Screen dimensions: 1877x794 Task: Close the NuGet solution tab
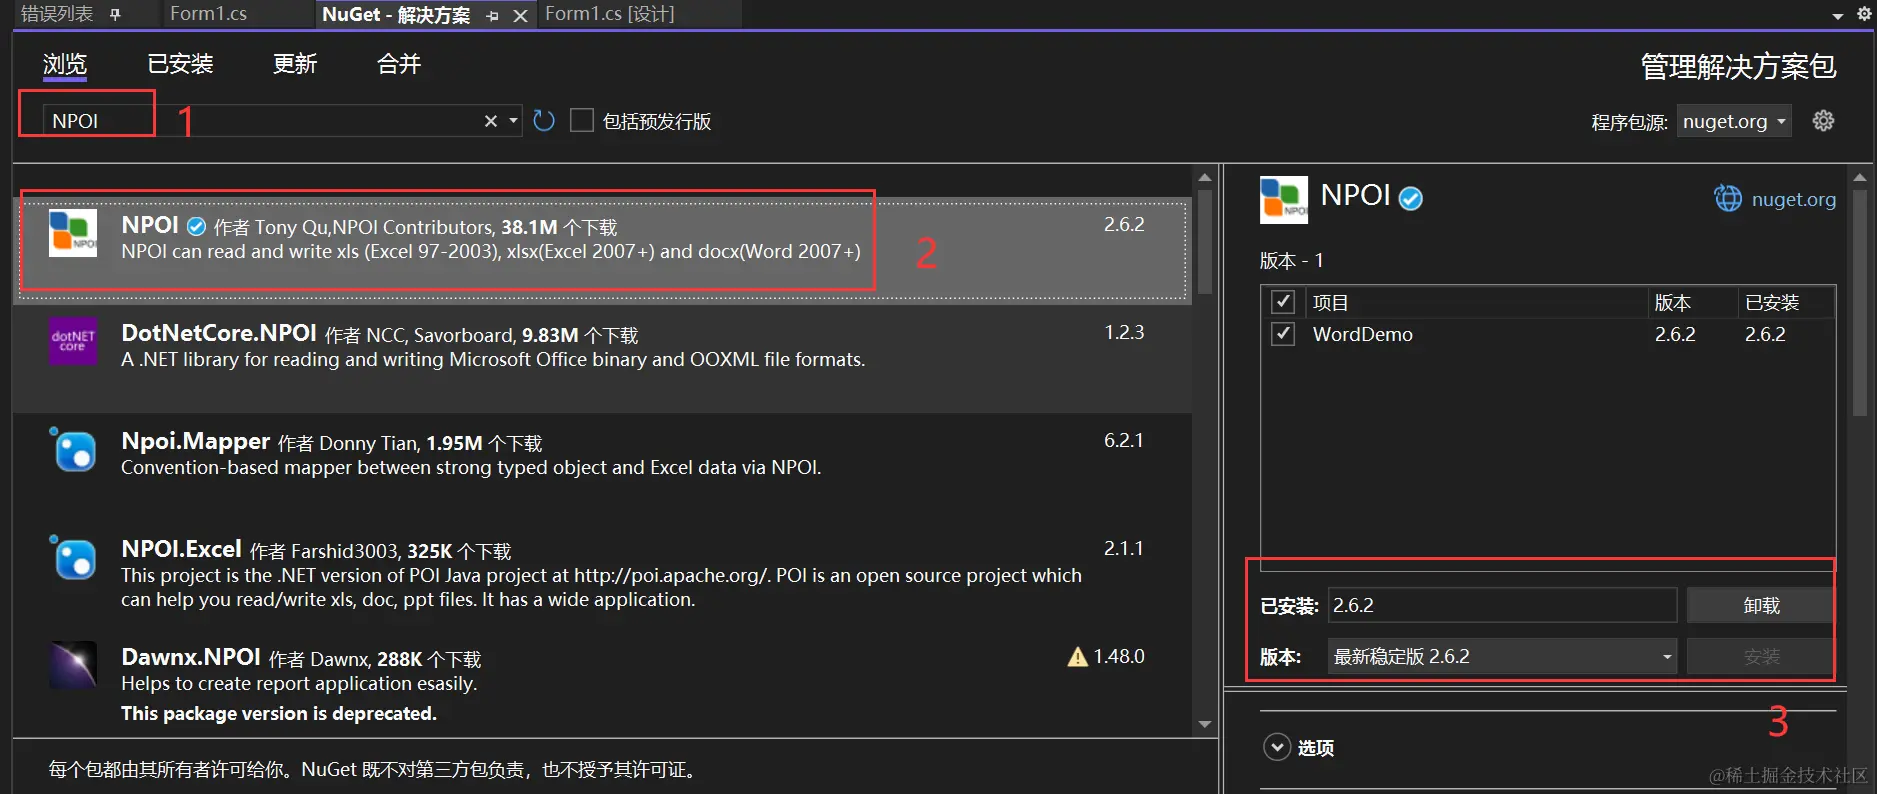[x=520, y=16]
